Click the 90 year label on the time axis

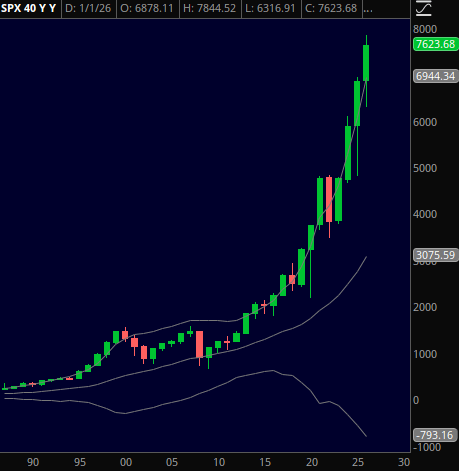[33, 462]
